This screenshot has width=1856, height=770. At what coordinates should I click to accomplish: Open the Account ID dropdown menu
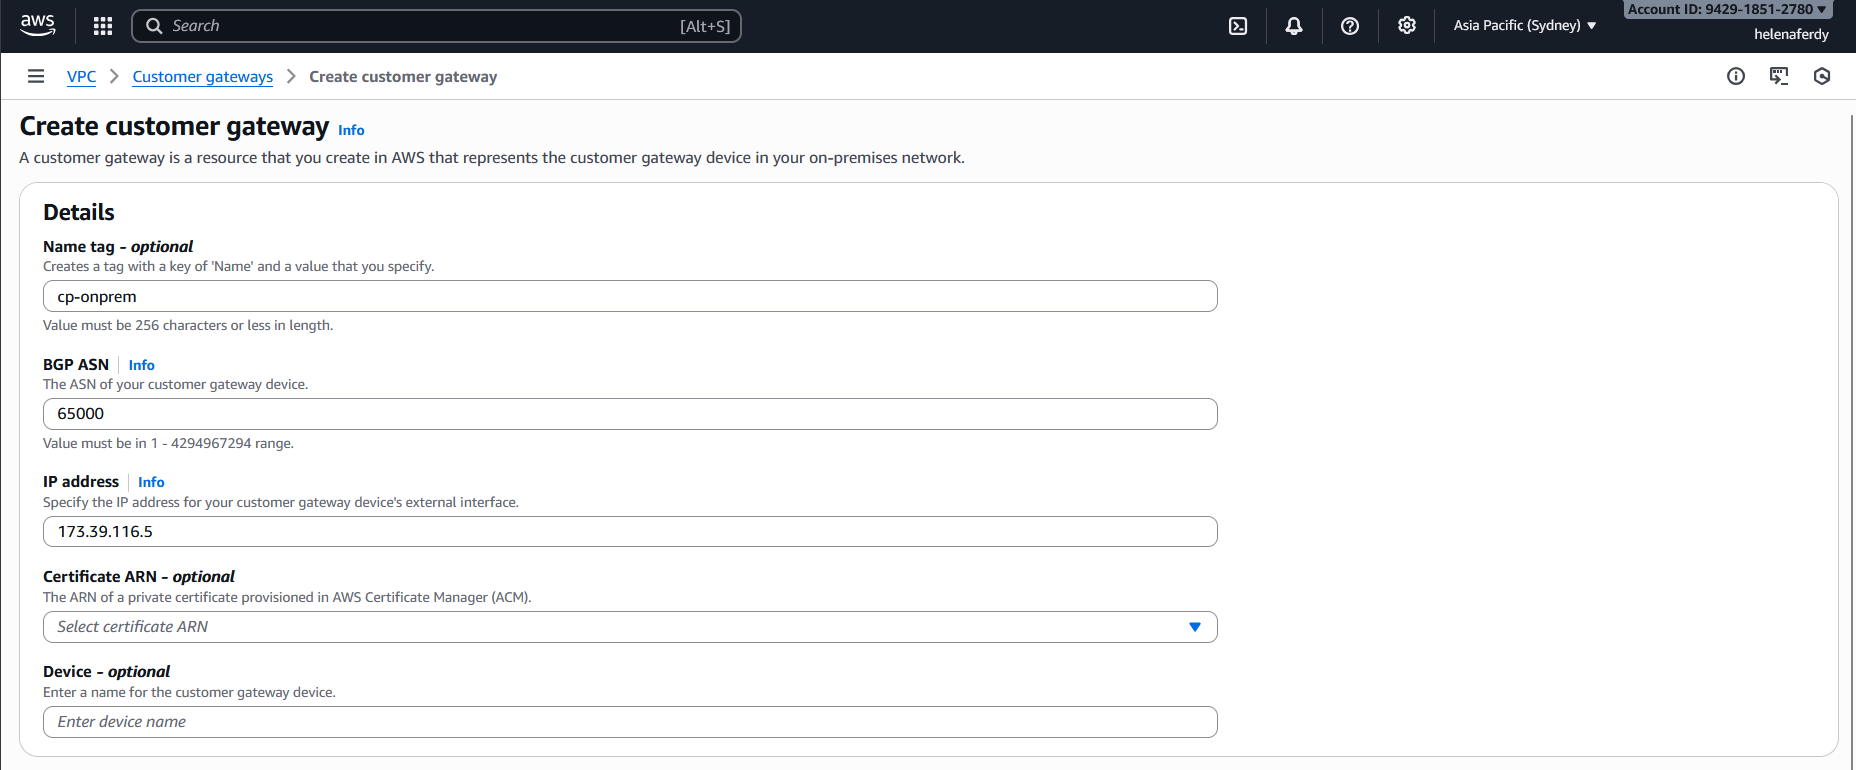1727,10
